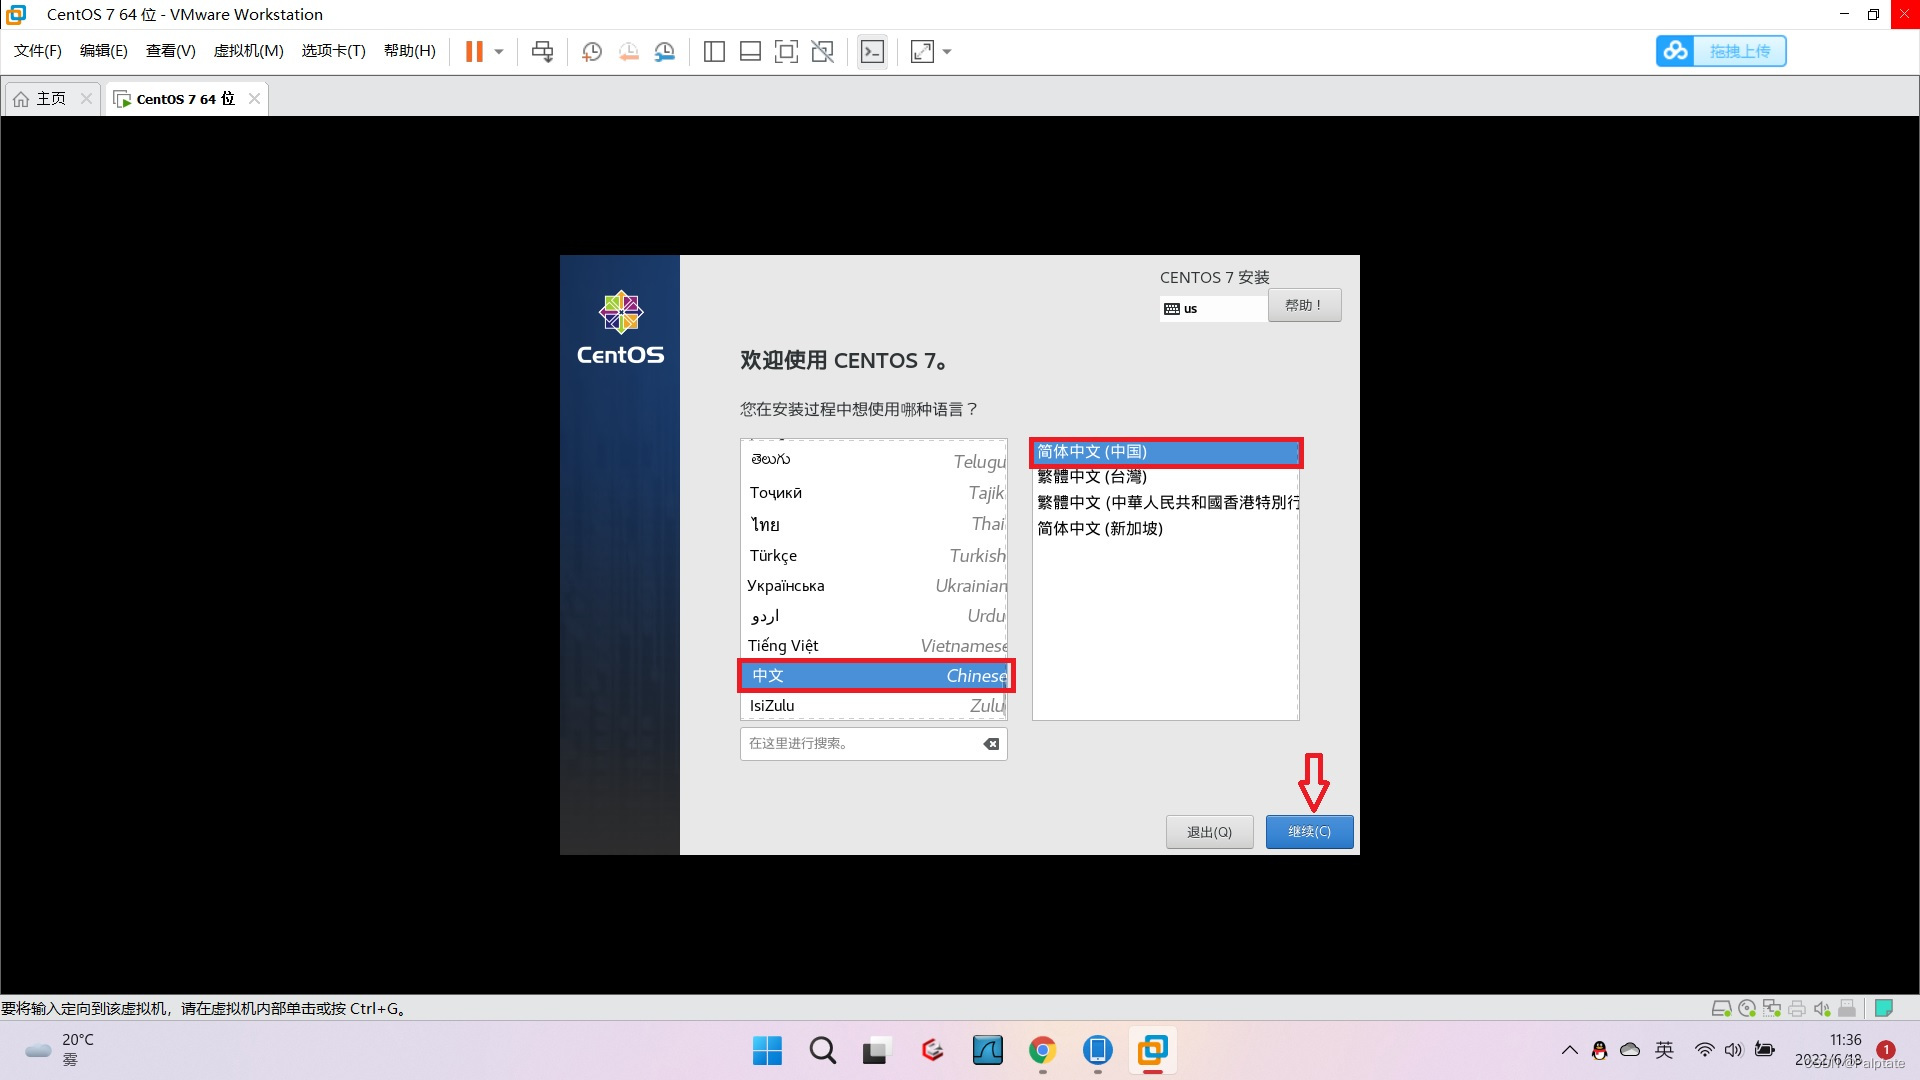Clear the language search box

[x=991, y=744]
